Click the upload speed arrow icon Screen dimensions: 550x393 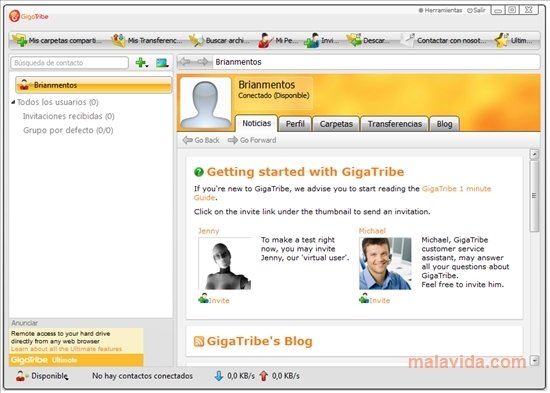(x=263, y=376)
